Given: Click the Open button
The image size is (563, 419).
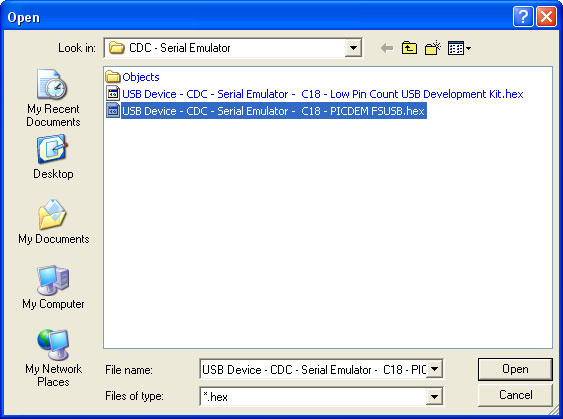Looking at the screenshot, I should coord(515,369).
